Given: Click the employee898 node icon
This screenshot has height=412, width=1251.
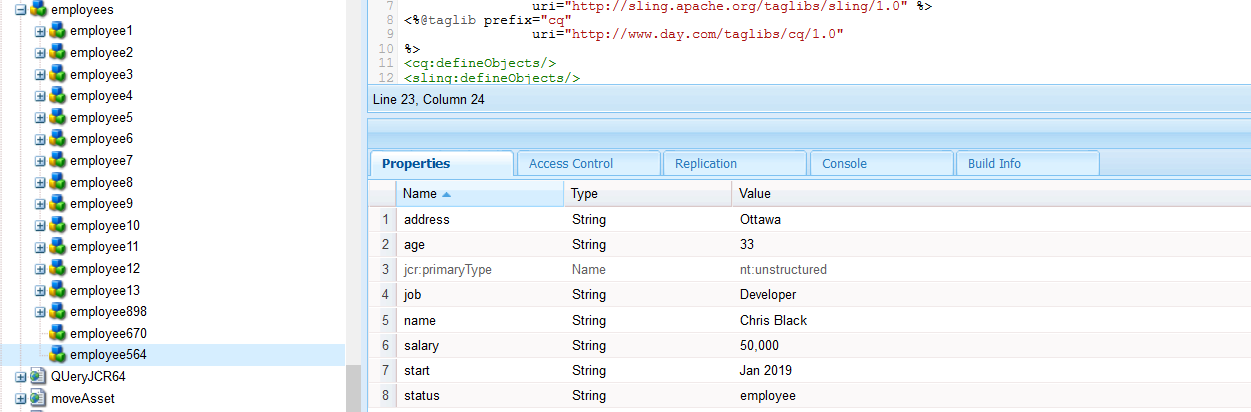Looking at the screenshot, I should 57,312.
